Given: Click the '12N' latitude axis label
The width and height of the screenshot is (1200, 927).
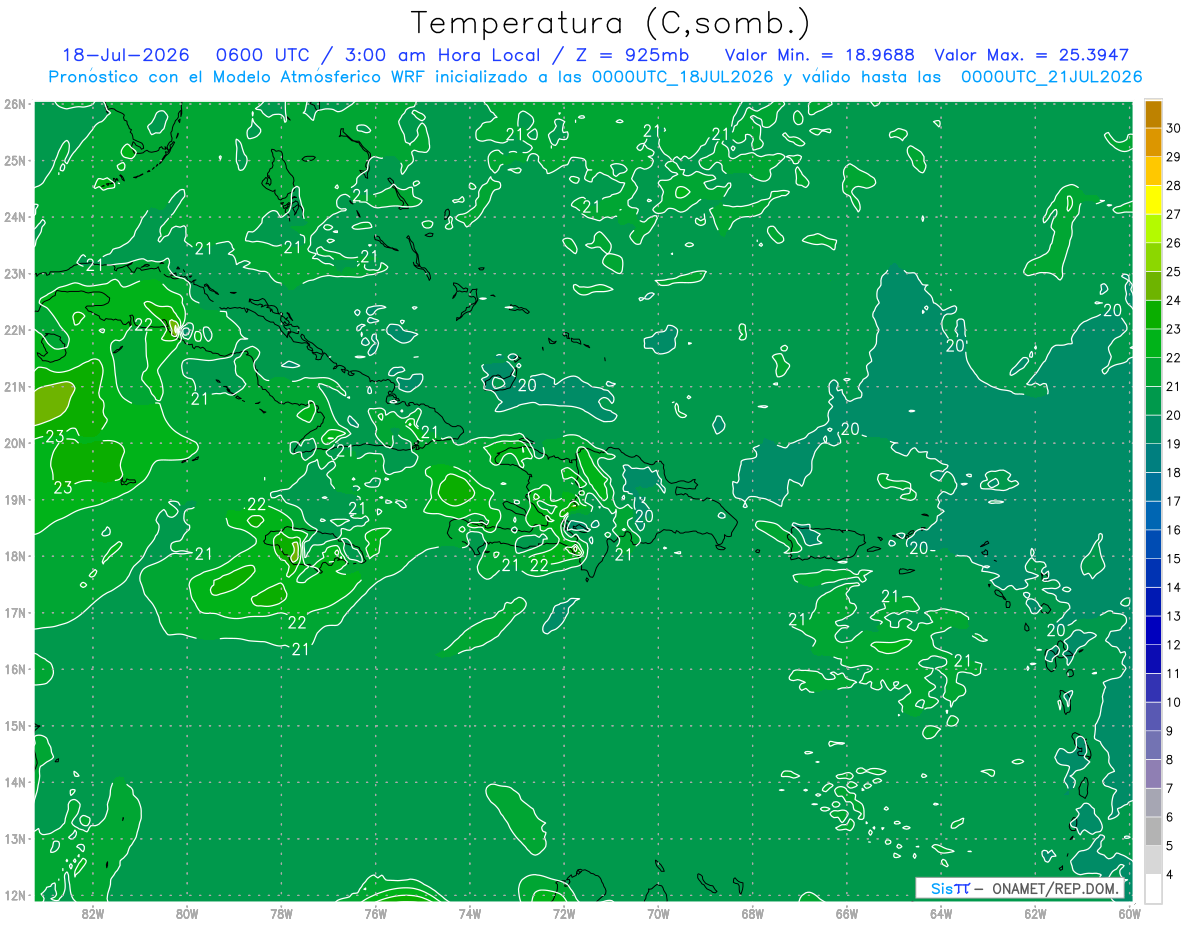Looking at the screenshot, I should coord(14,895).
